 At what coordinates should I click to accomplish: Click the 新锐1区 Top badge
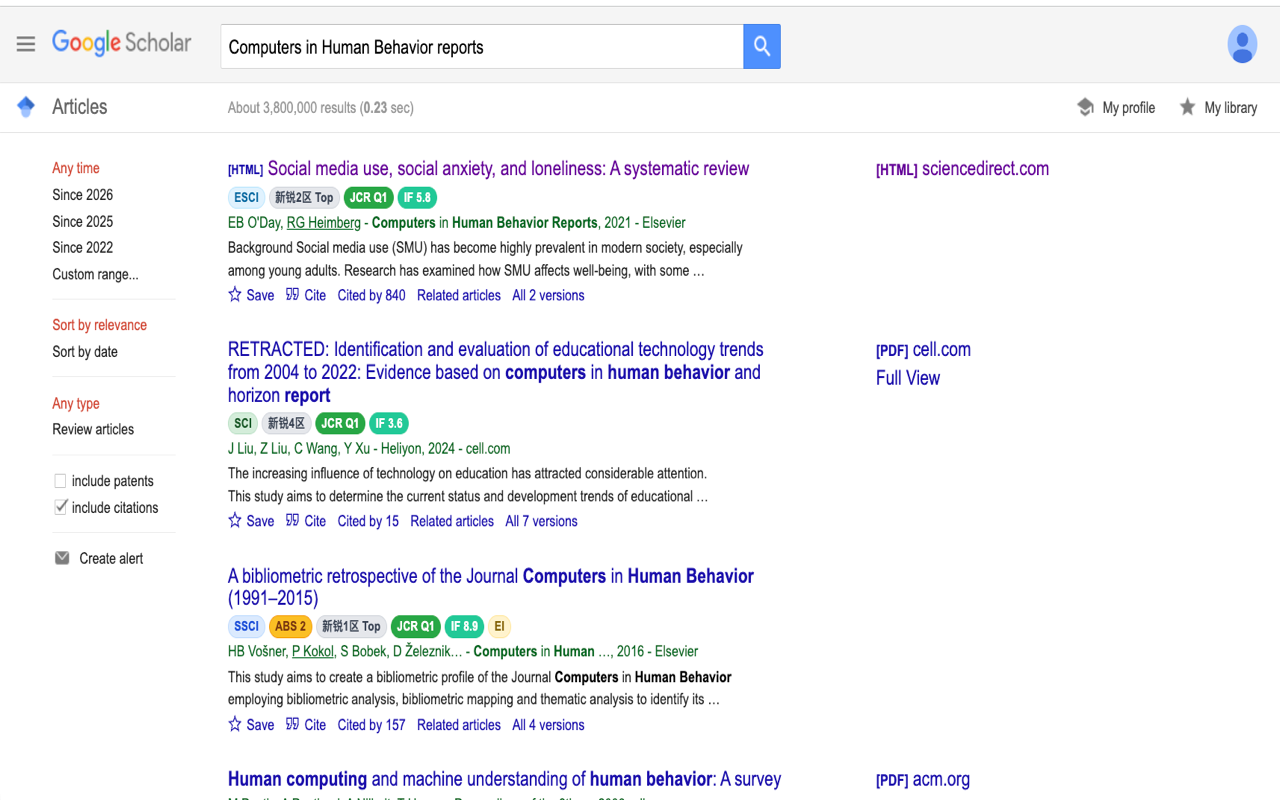point(351,626)
